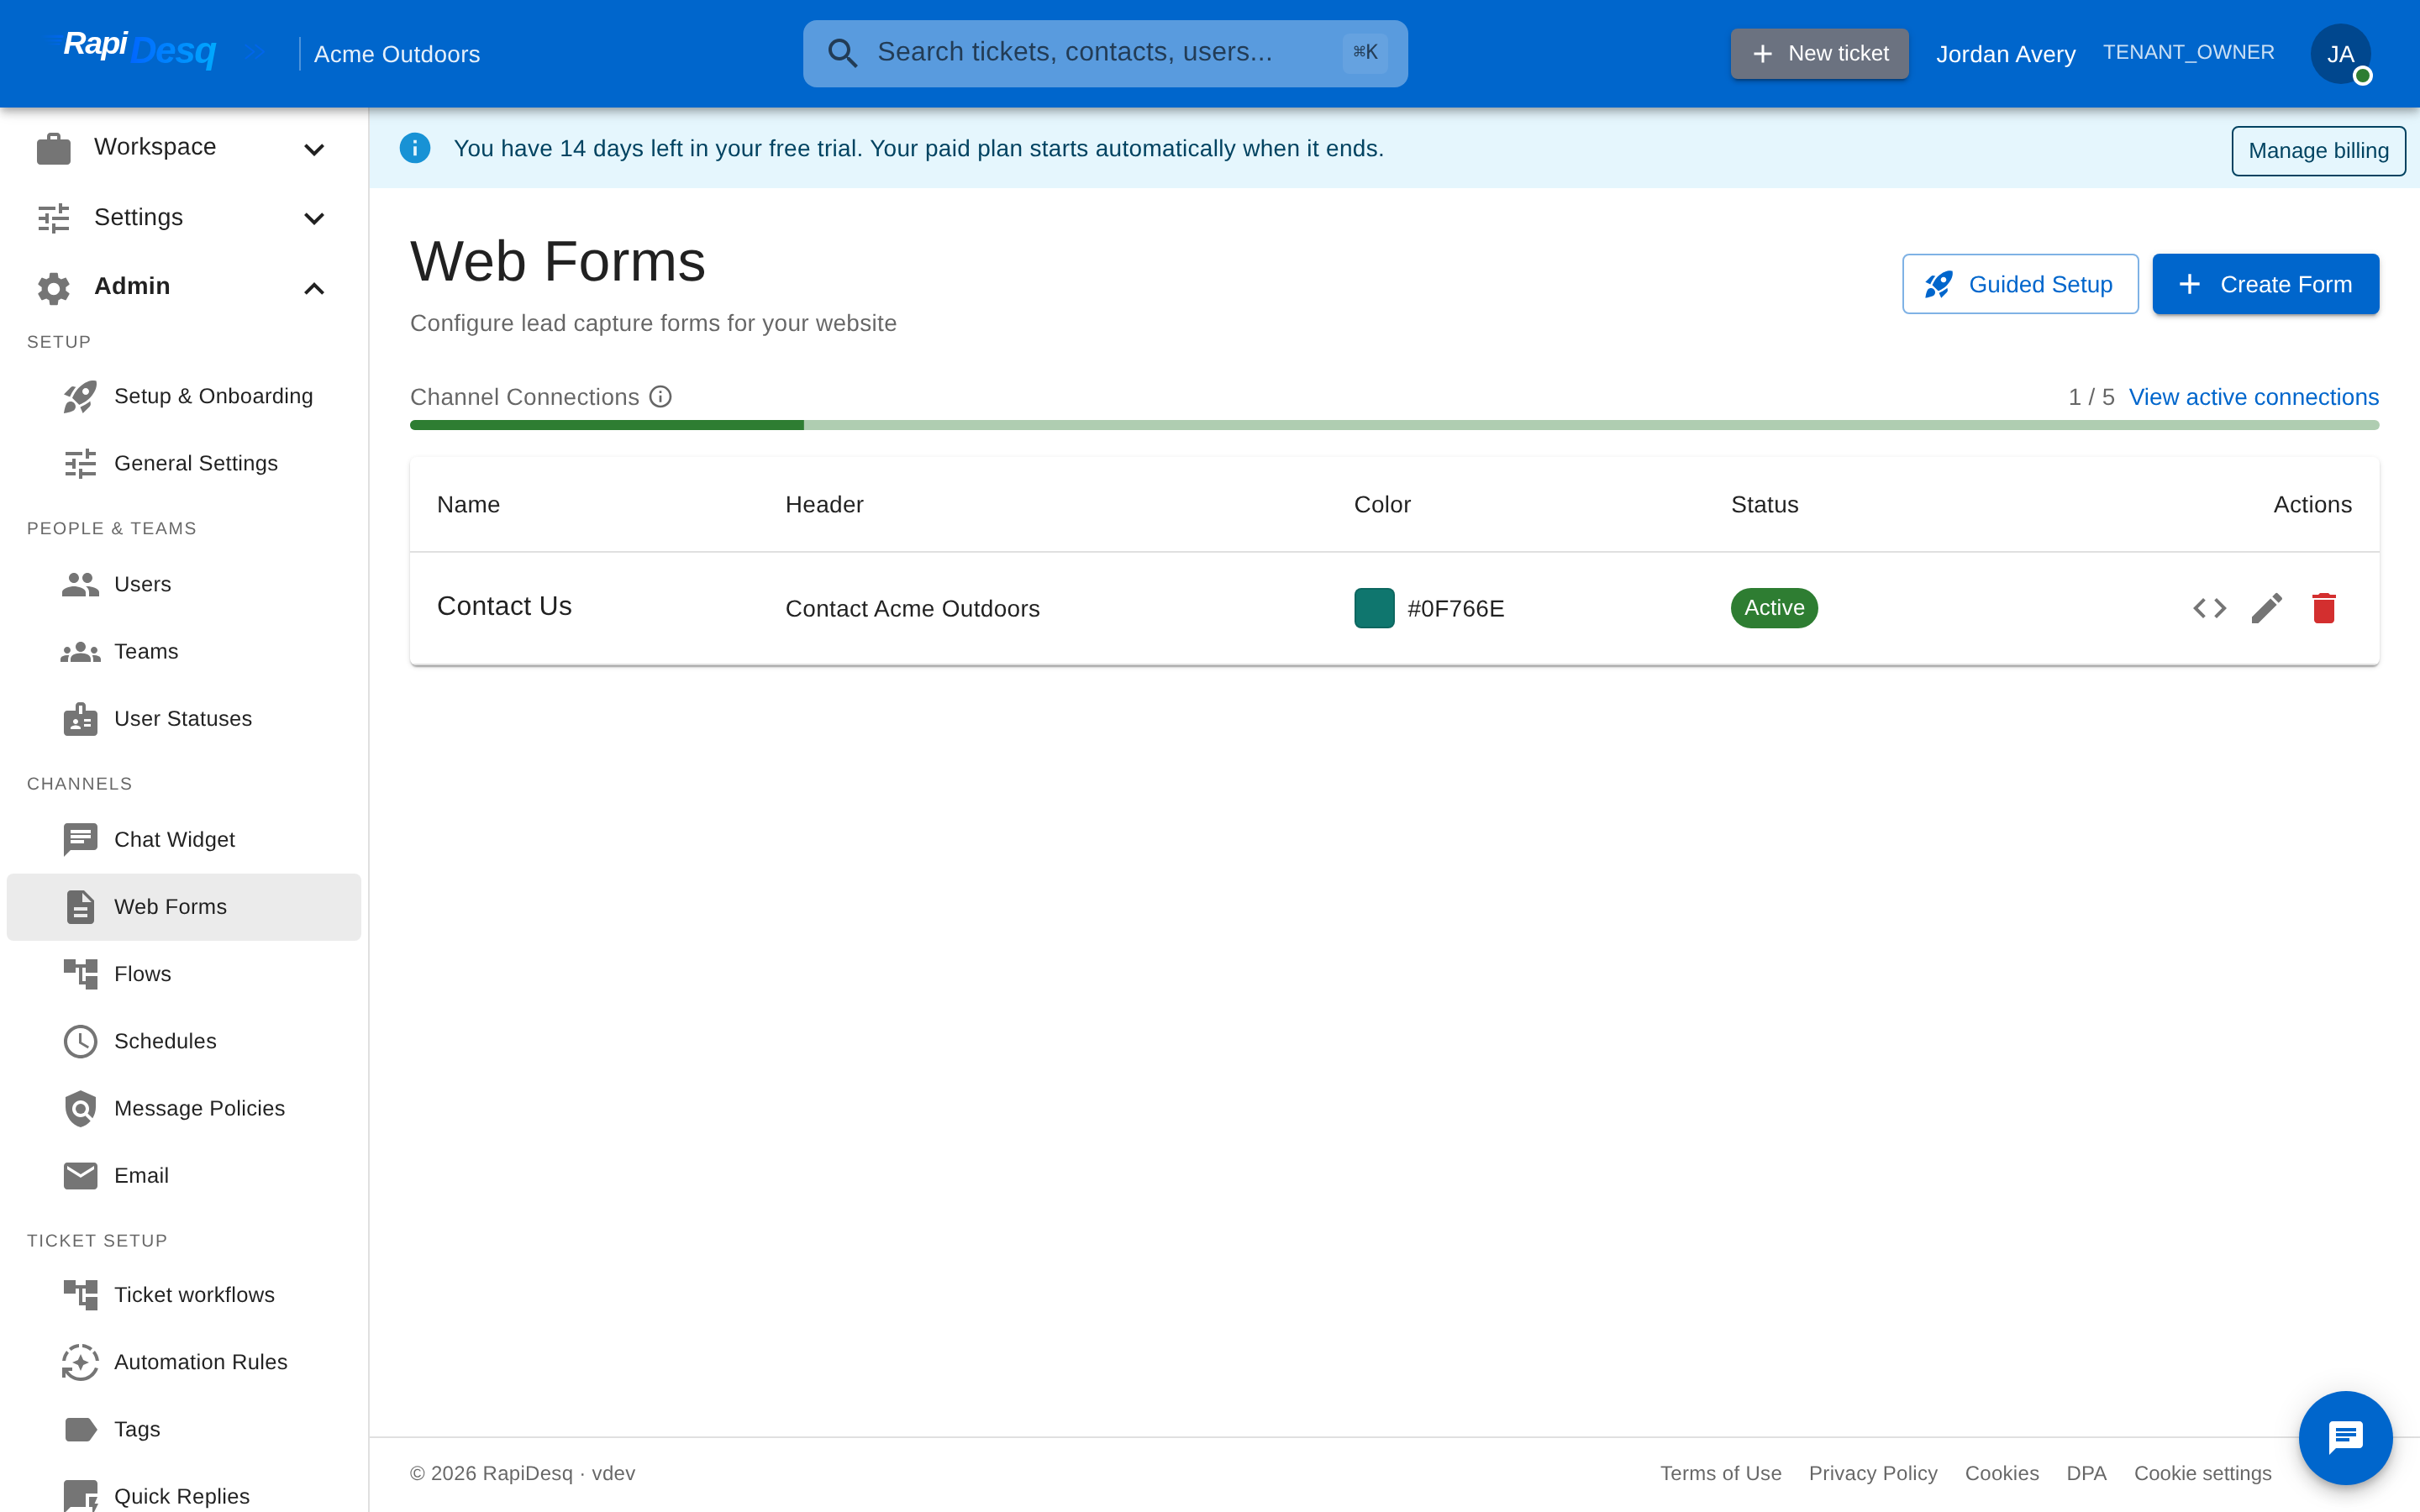Click the Admin gear icon
The image size is (2420, 1512).
(x=54, y=288)
